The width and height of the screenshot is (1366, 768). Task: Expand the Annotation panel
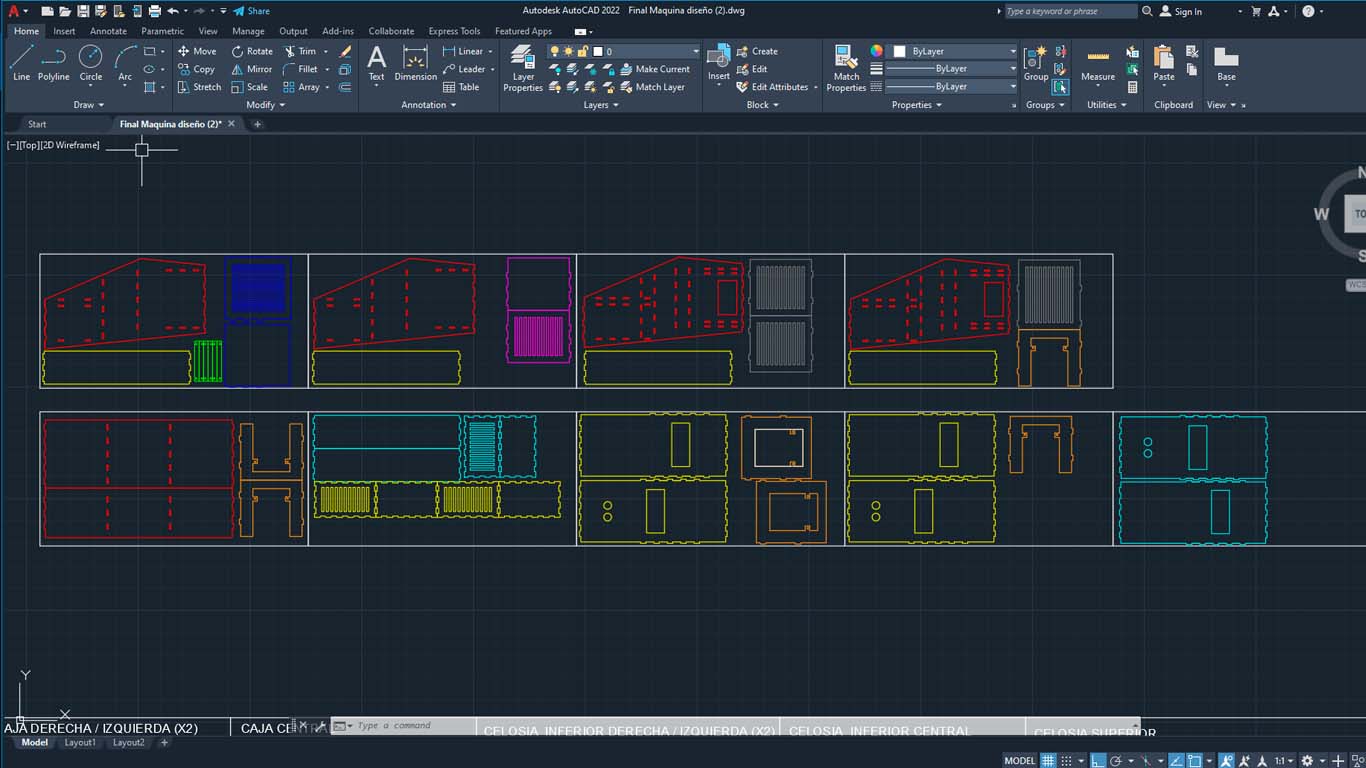(428, 105)
